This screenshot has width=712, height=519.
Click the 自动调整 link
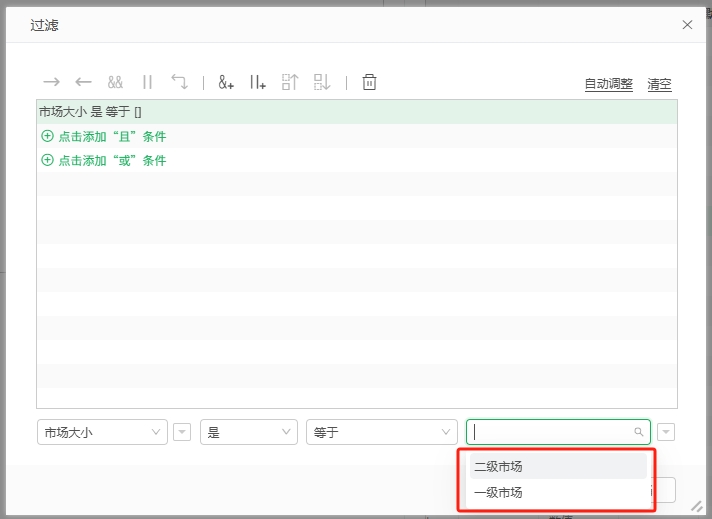pos(608,84)
